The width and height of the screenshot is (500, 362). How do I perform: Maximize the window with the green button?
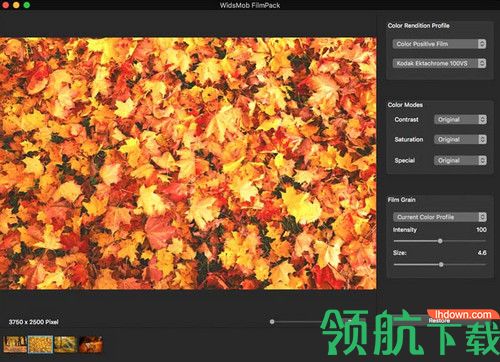27,5
